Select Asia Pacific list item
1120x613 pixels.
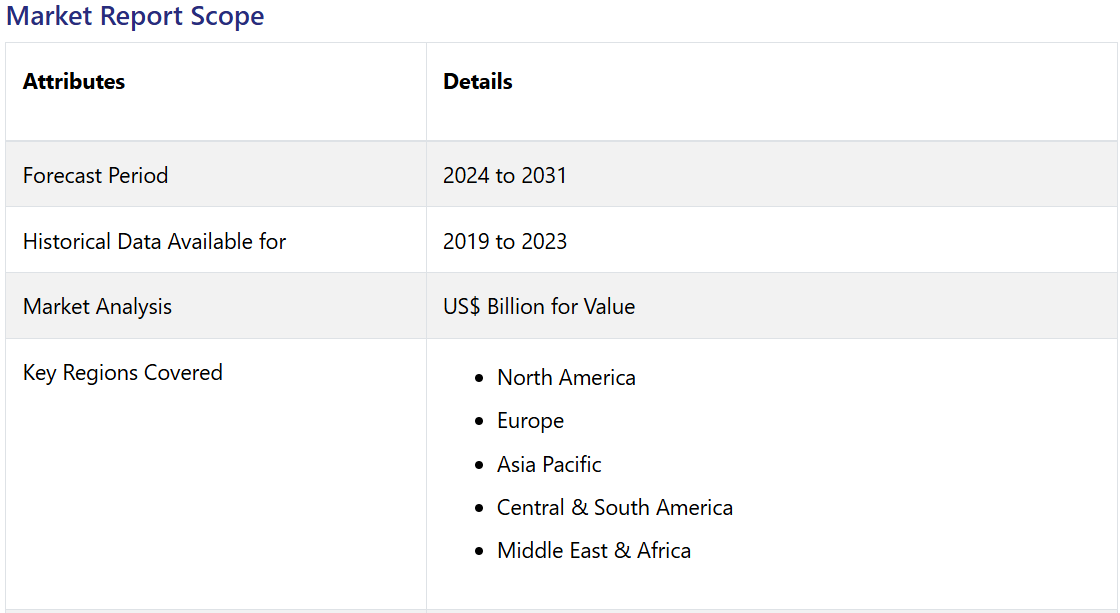coord(549,464)
